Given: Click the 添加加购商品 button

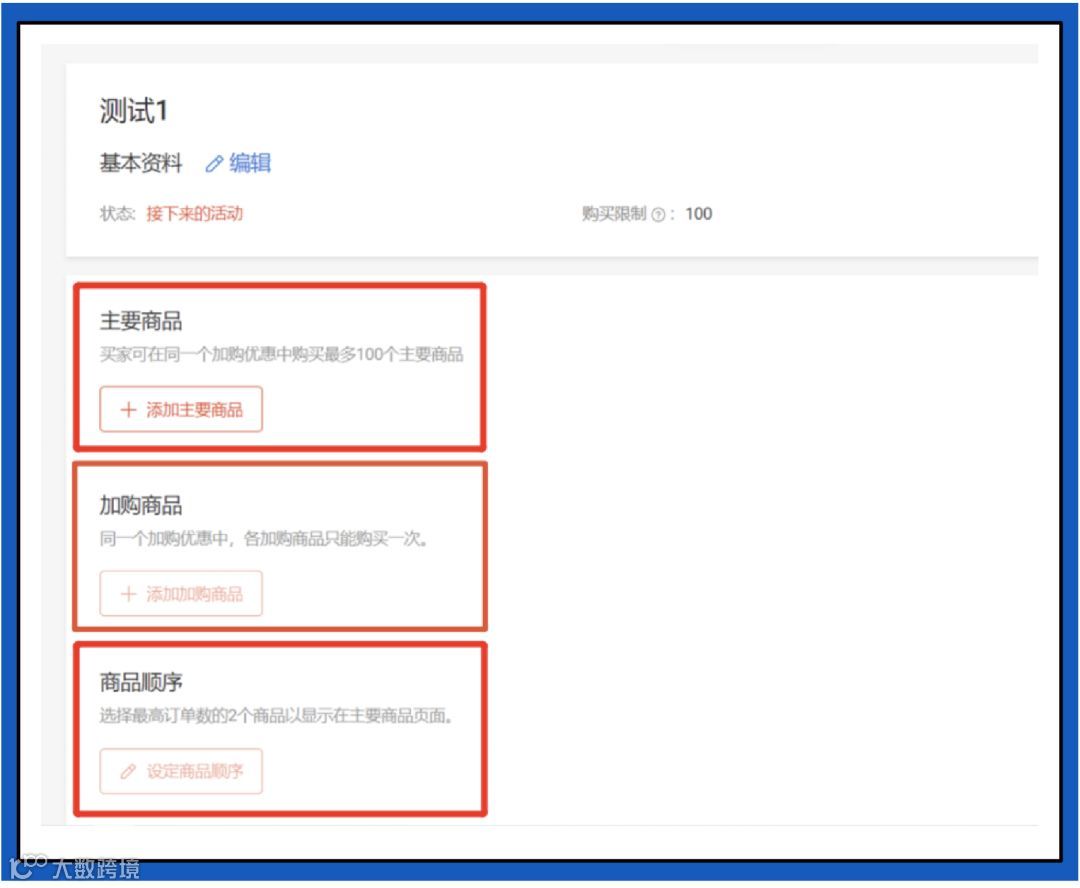Looking at the screenshot, I should click(x=181, y=593).
